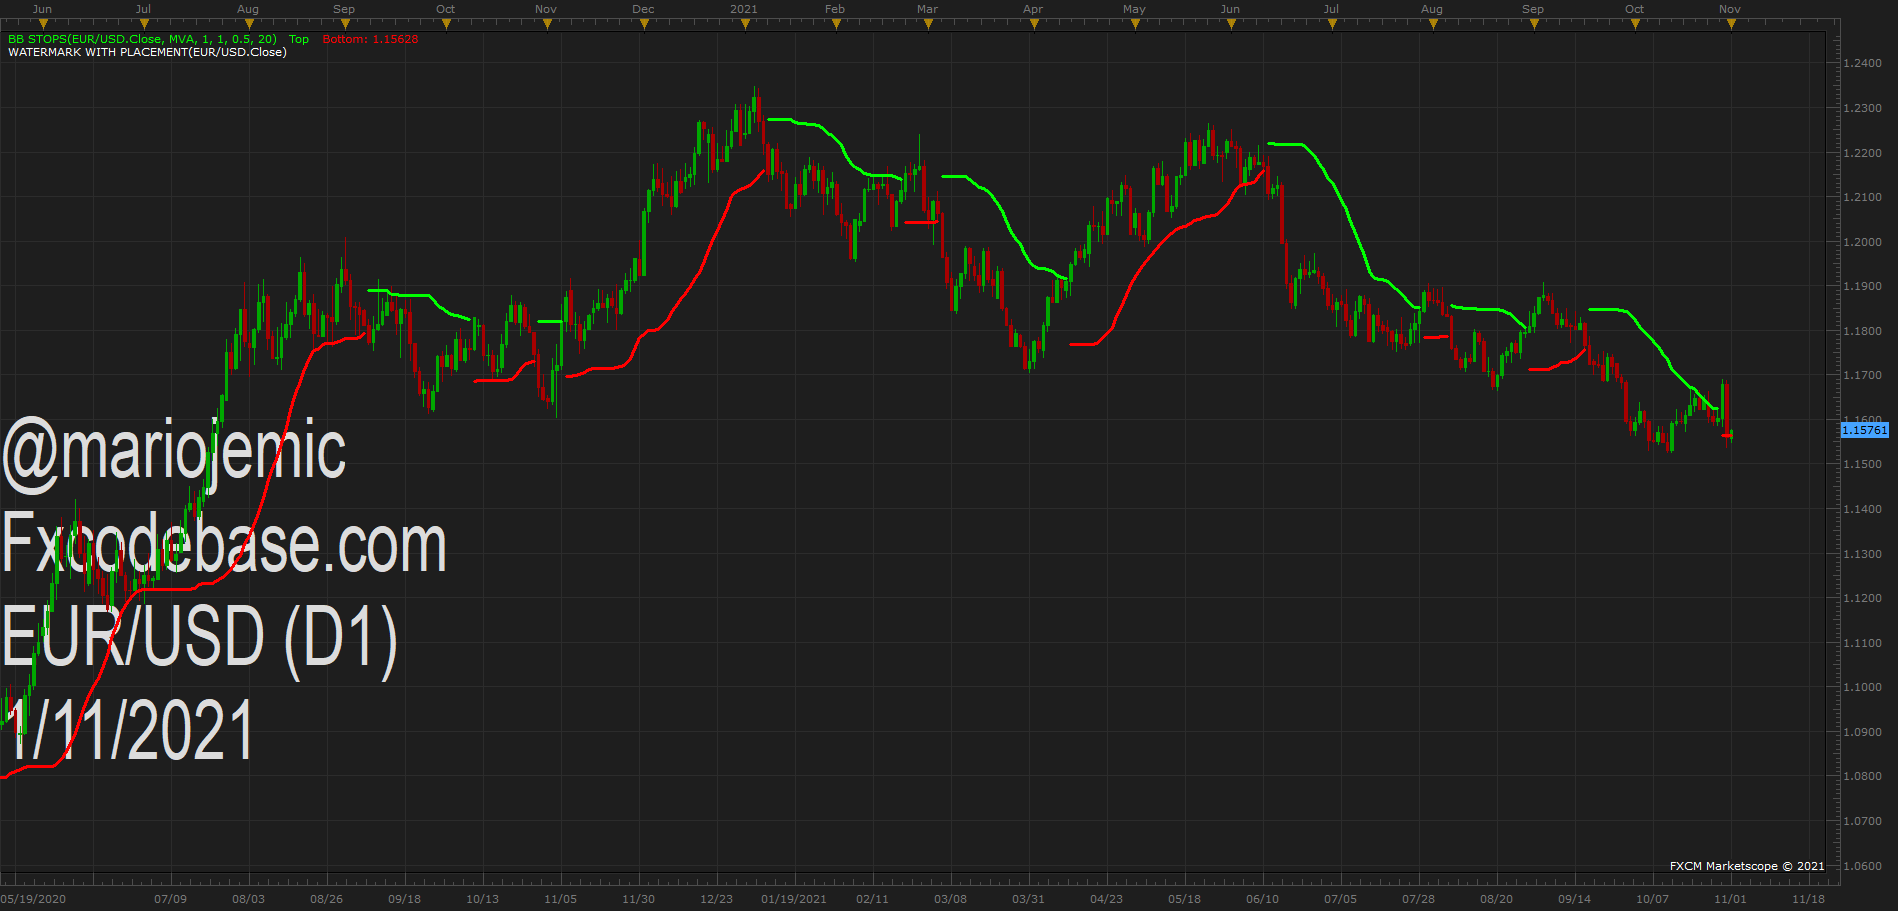Click the 1.2300 price axis label

click(x=1862, y=108)
